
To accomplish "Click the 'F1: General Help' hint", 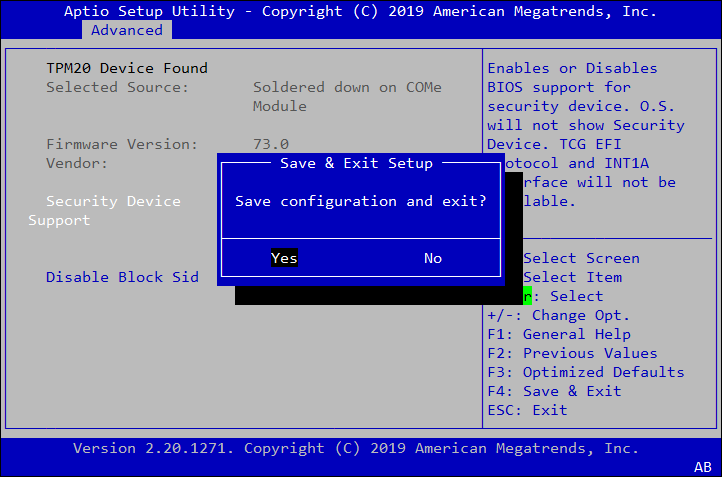I will (x=559, y=334).
